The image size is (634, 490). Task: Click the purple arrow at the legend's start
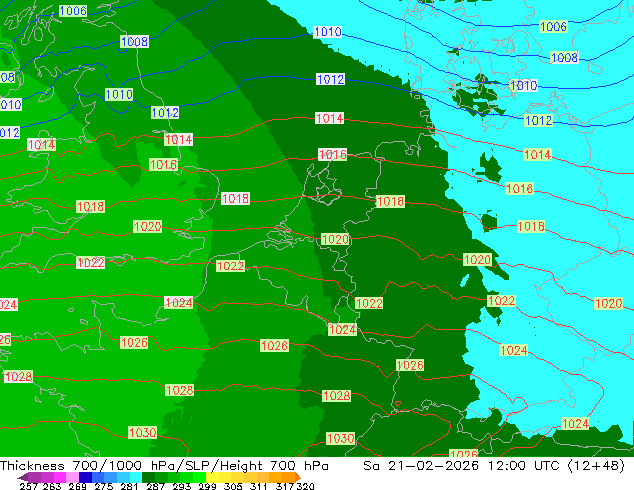coord(23,477)
